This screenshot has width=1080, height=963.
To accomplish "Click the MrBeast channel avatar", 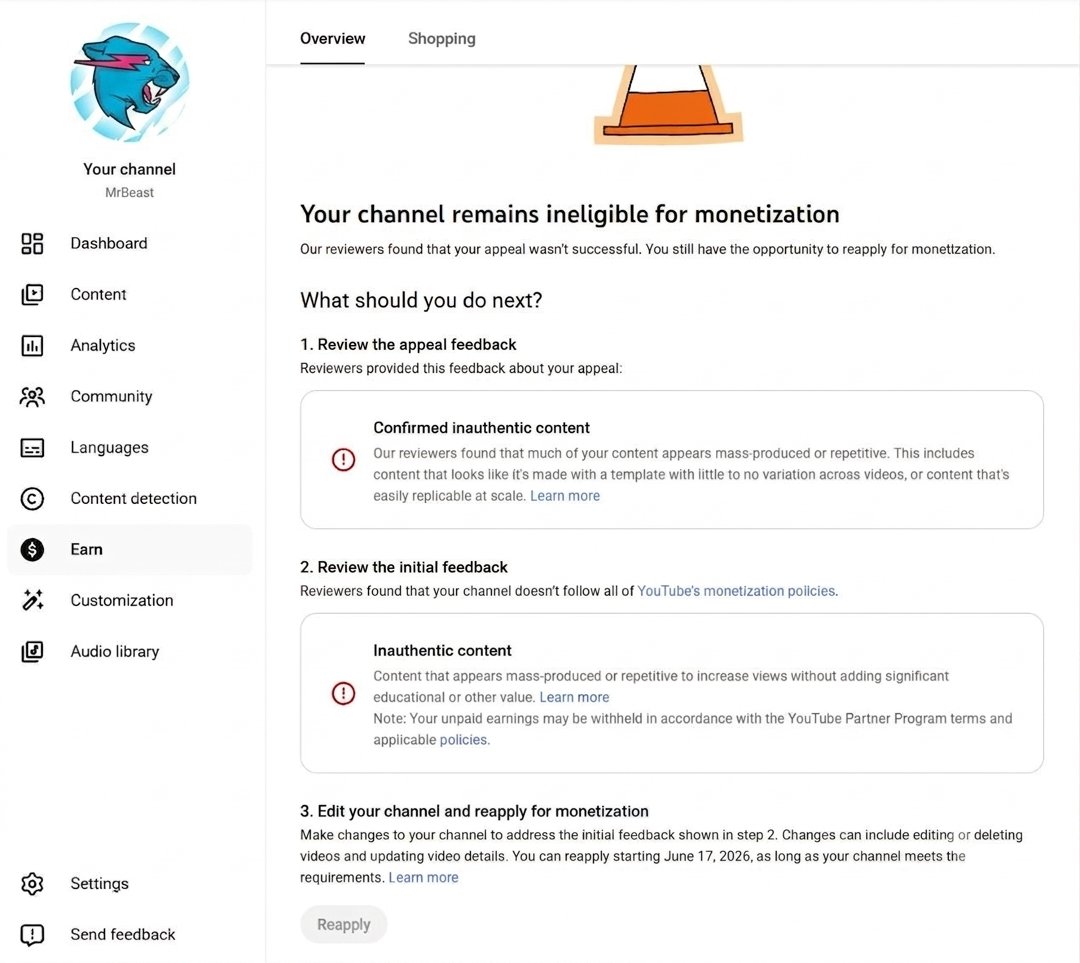I will pos(129,82).
